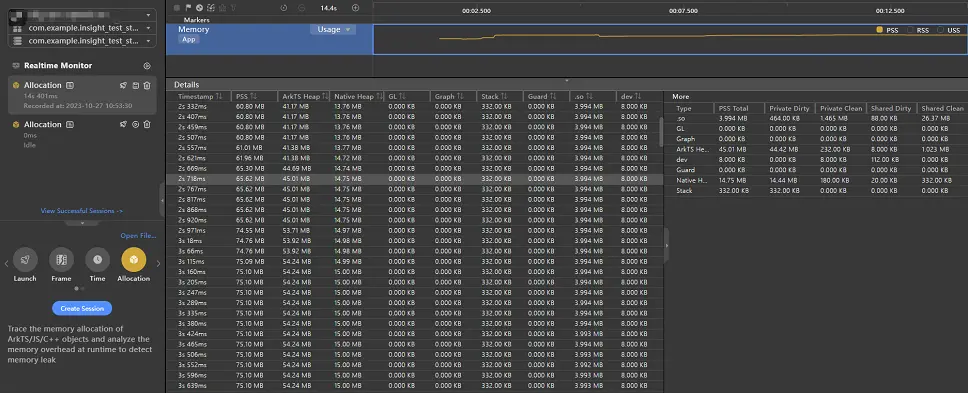Open the Usage dropdown in Memory lane
Image resolution: width=968 pixels, height=393 pixels.
coord(333,30)
